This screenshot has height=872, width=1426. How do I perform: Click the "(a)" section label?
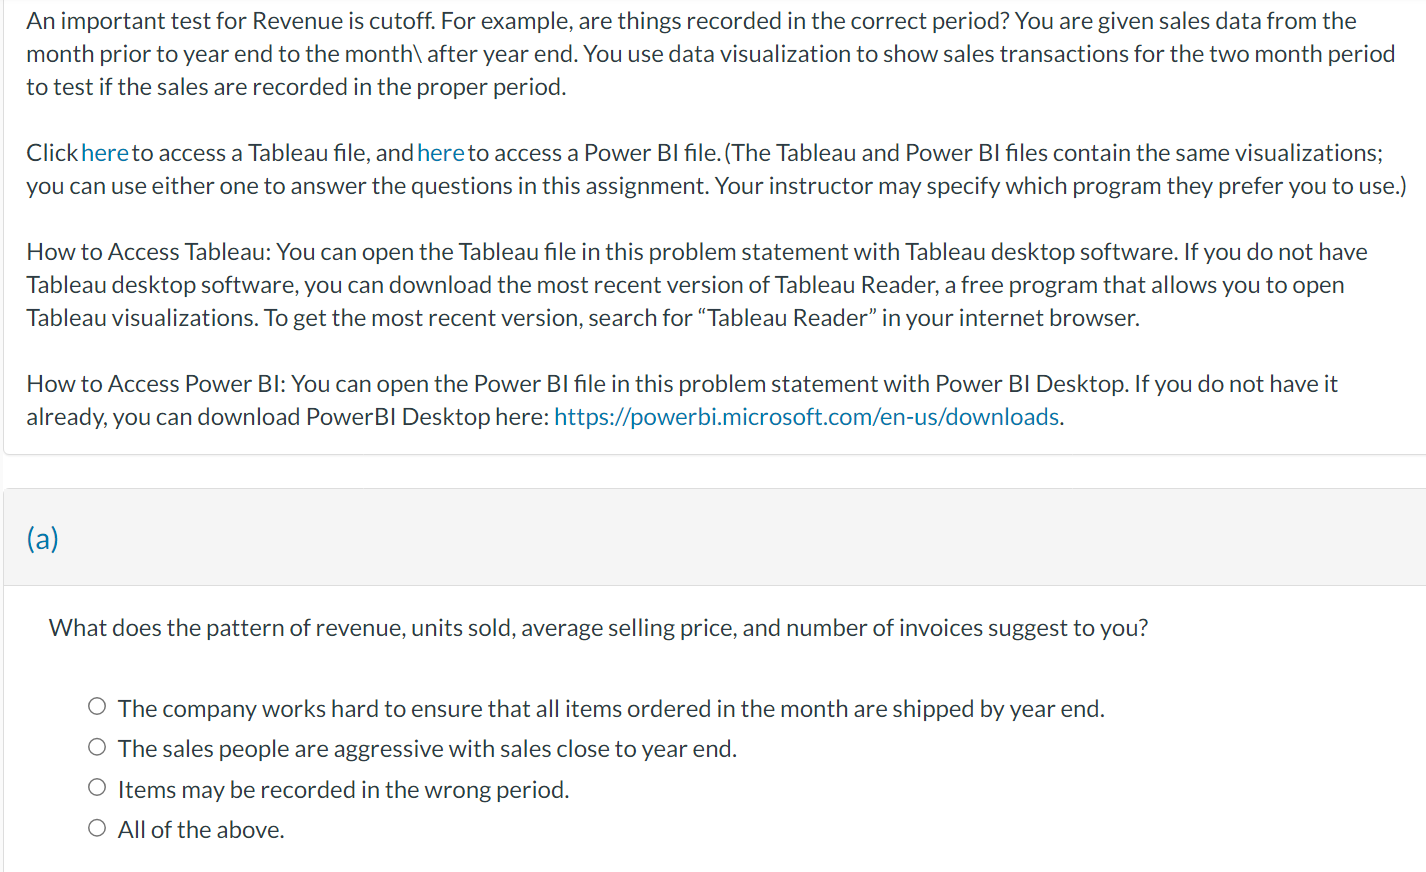(x=43, y=539)
